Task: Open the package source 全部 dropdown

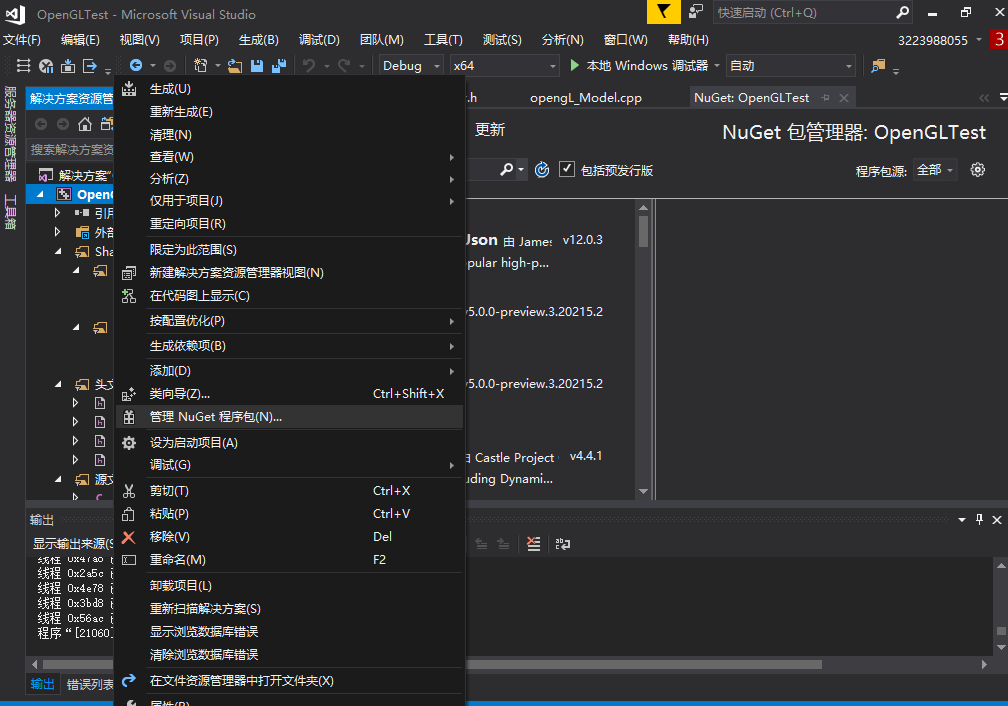Action: pos(935,170)
